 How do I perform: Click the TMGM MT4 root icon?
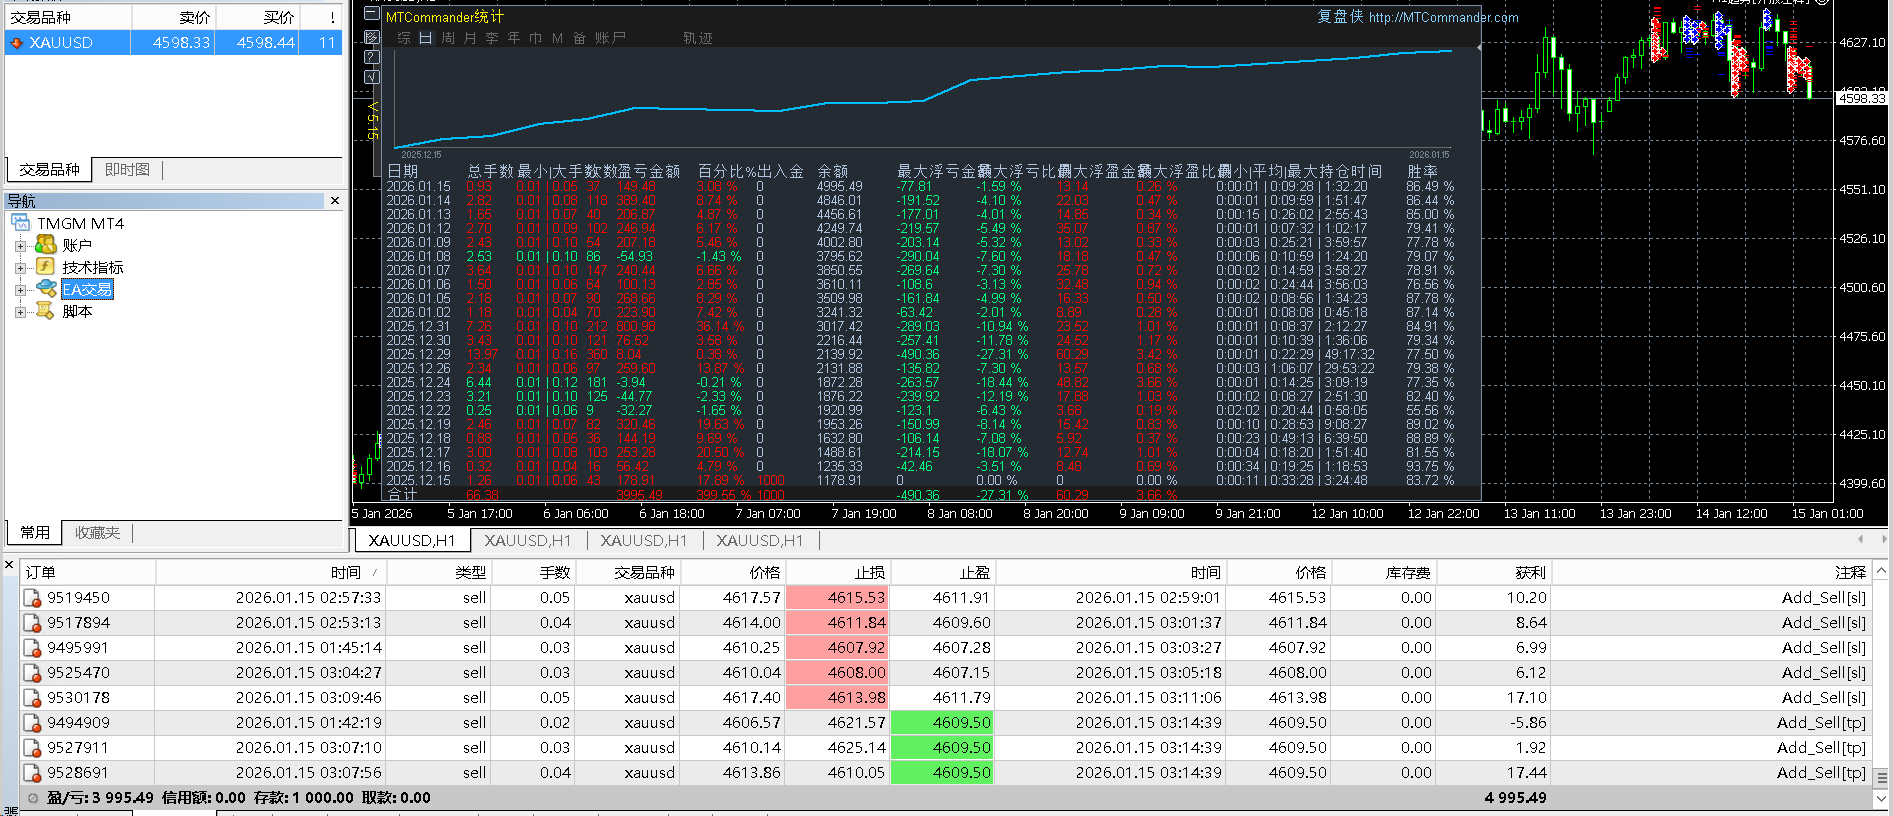point(21,223)
